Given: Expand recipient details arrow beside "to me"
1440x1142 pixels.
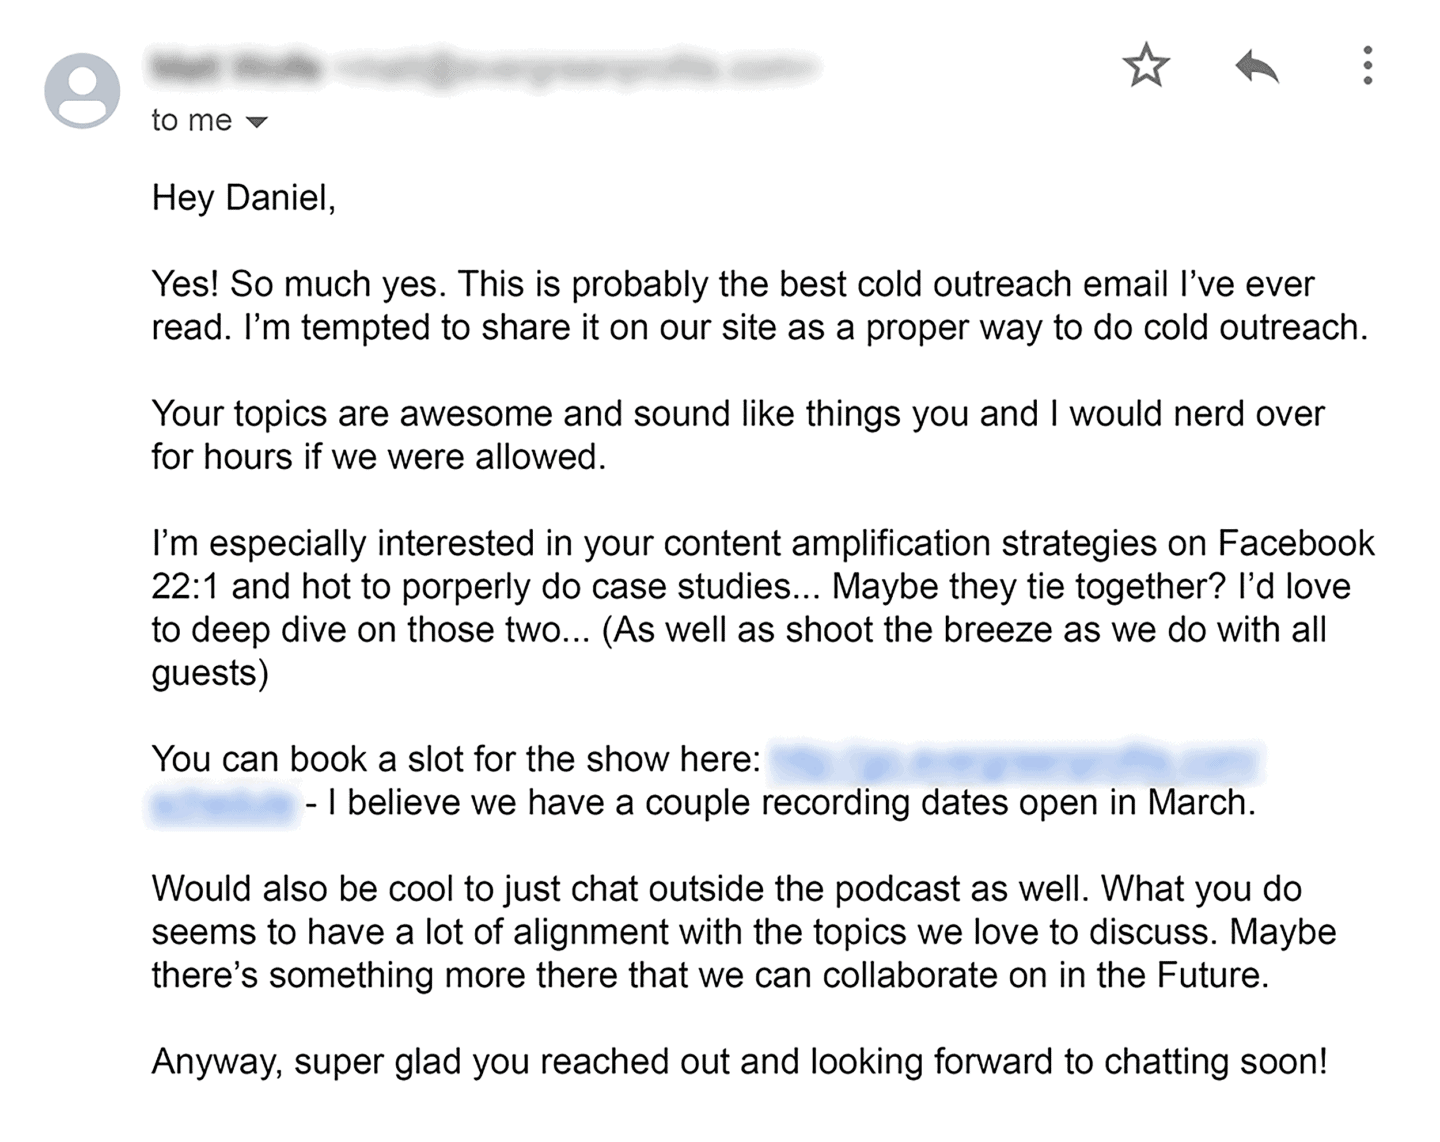Looking at the screenshot, I should (258, 122).
